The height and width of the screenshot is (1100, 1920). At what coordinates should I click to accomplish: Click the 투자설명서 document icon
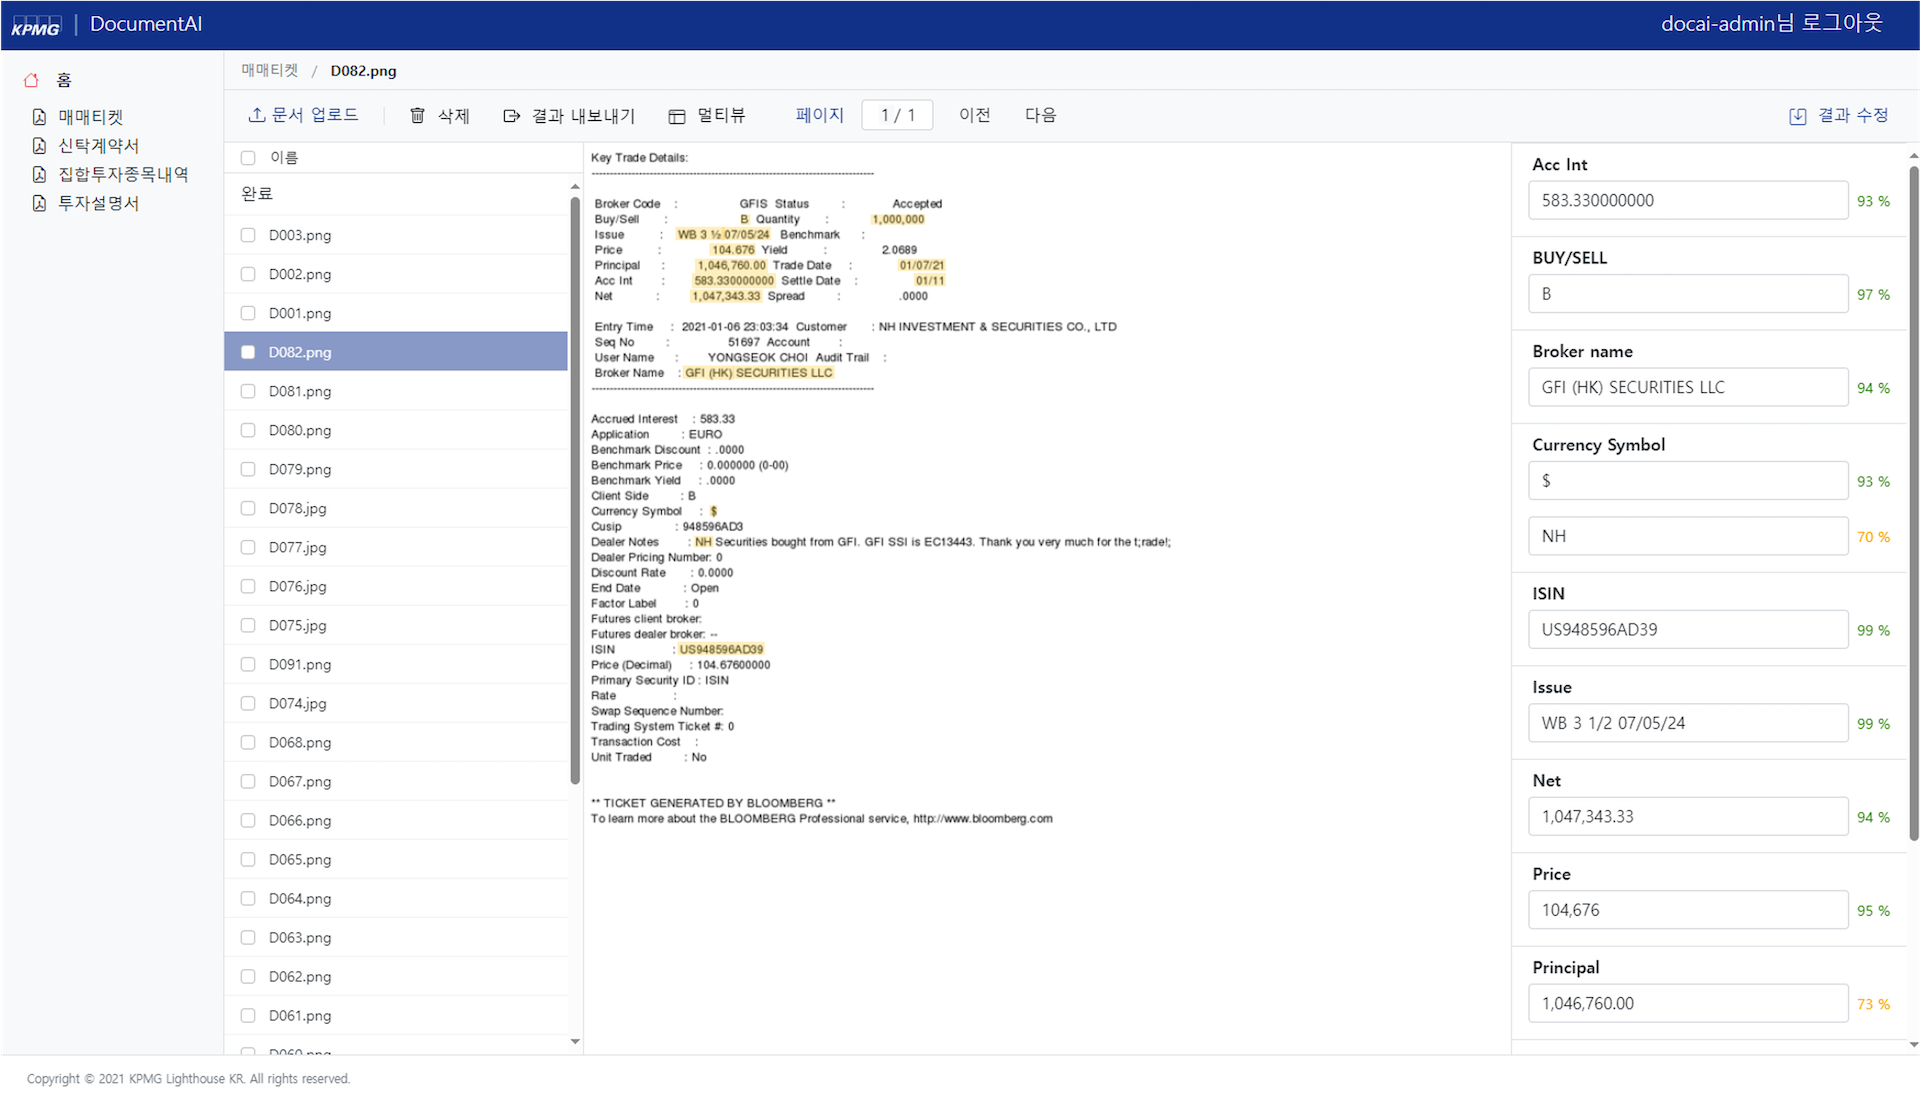pos(39,203)
